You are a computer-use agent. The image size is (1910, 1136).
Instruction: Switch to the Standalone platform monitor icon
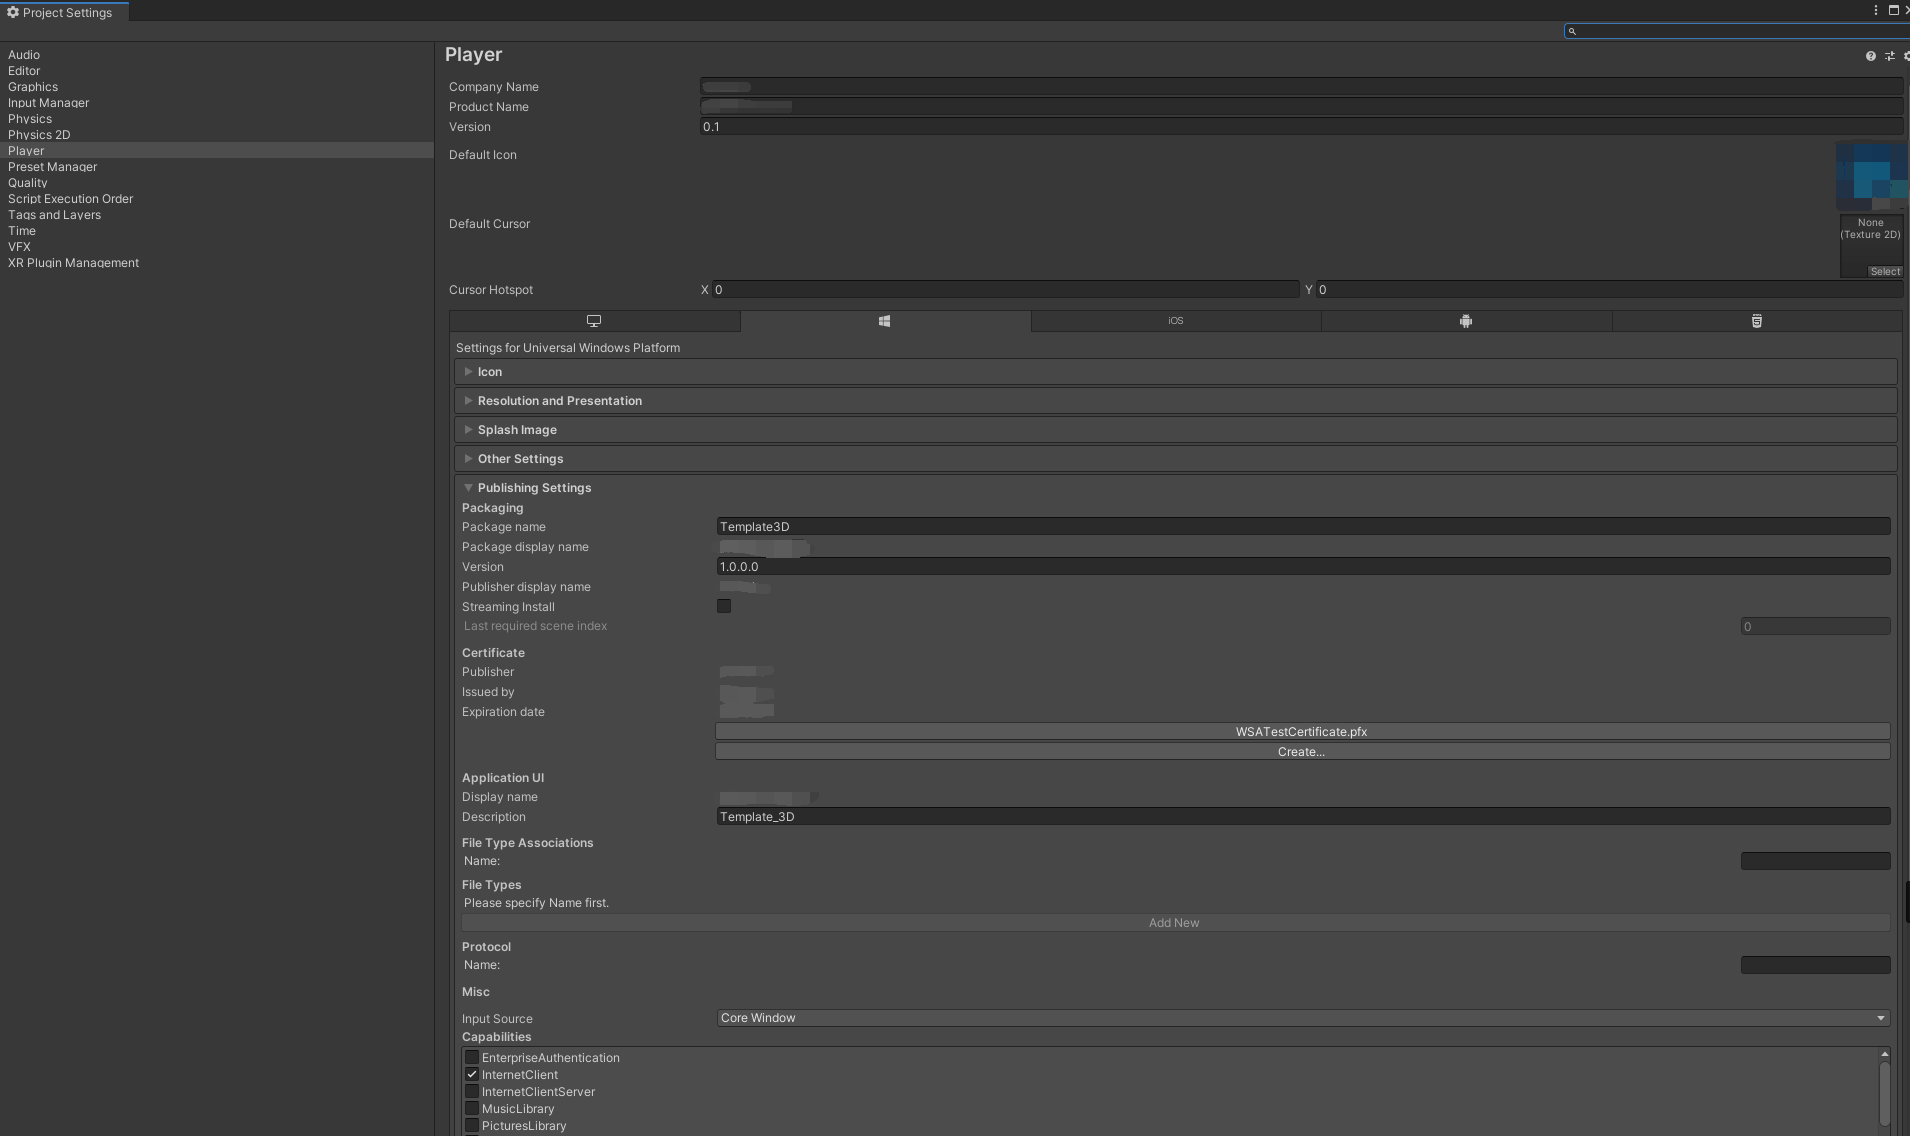(595, 321)
